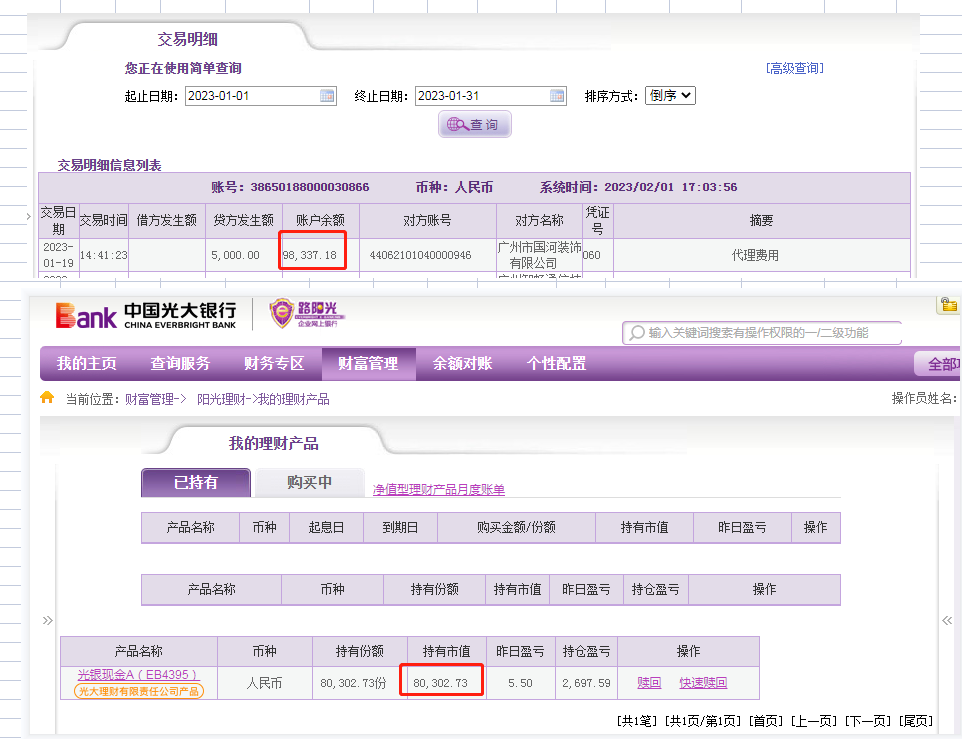Screen dimensions: 962x739
Task: Click the China Everbright Bank logo
Action: click(146, 315)
